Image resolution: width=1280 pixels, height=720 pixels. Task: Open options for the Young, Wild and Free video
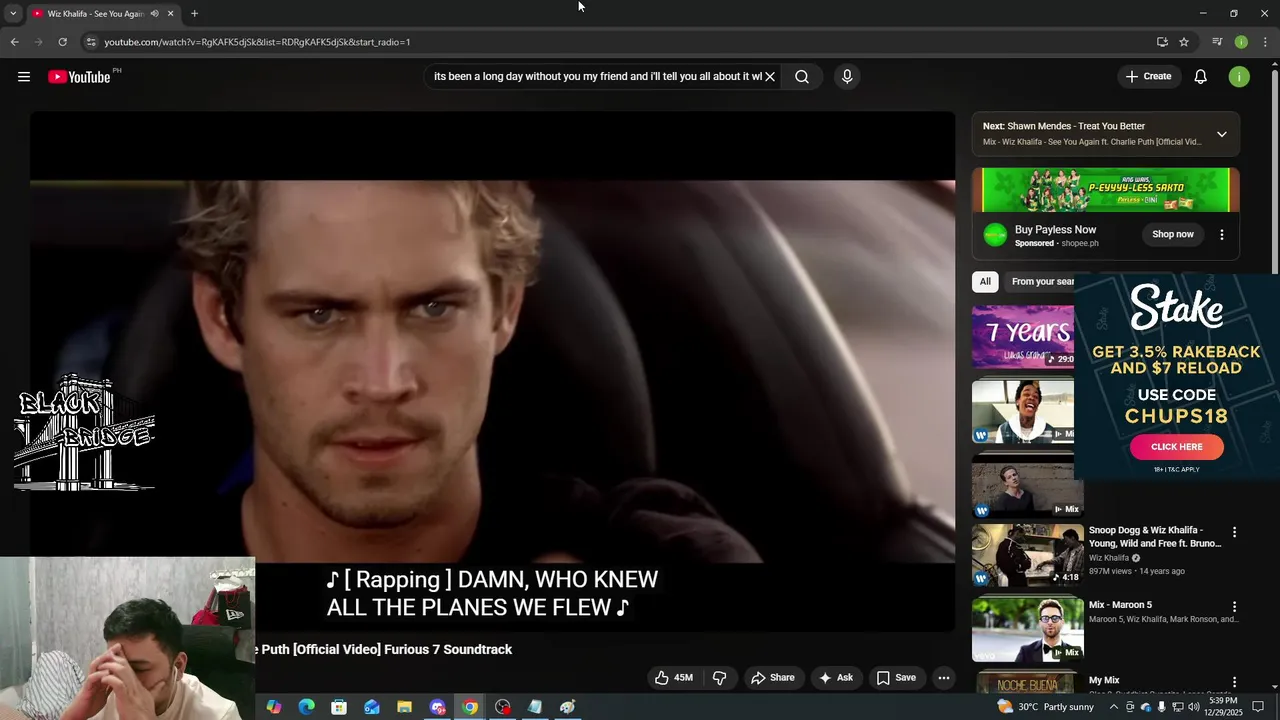pos(1234,533)
